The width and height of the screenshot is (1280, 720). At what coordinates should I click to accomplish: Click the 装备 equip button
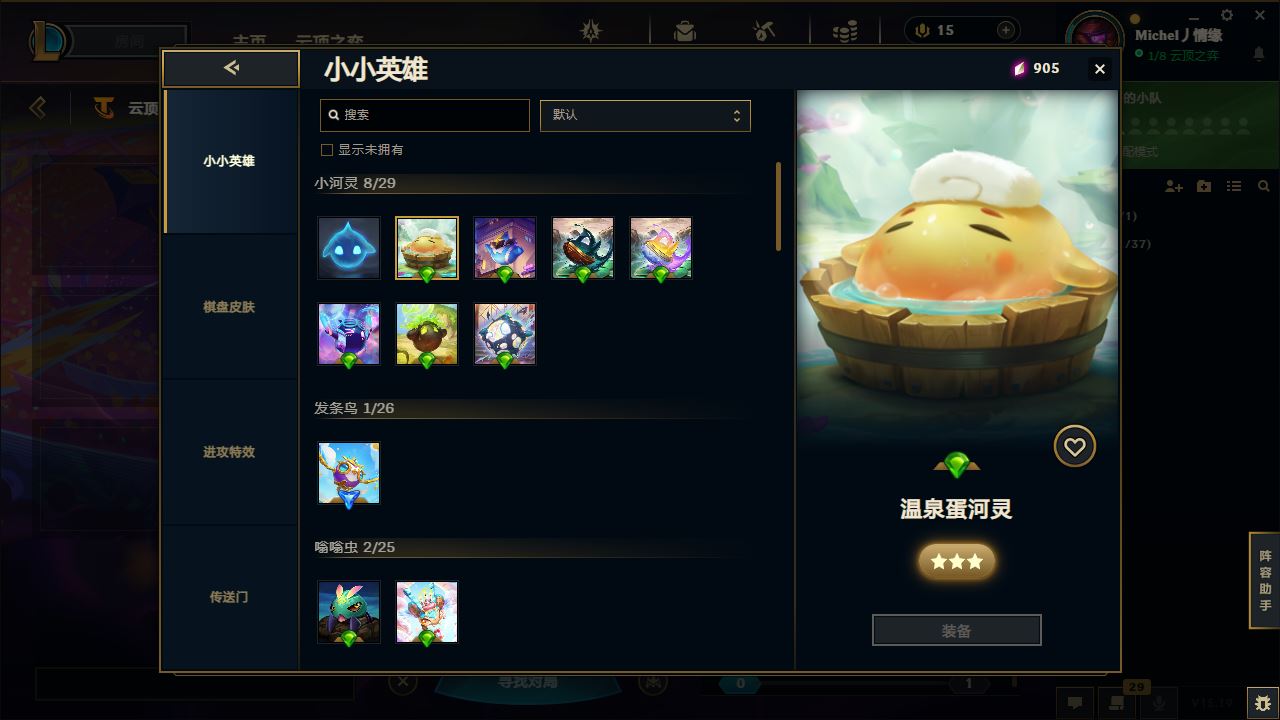[x=957, y=631]
